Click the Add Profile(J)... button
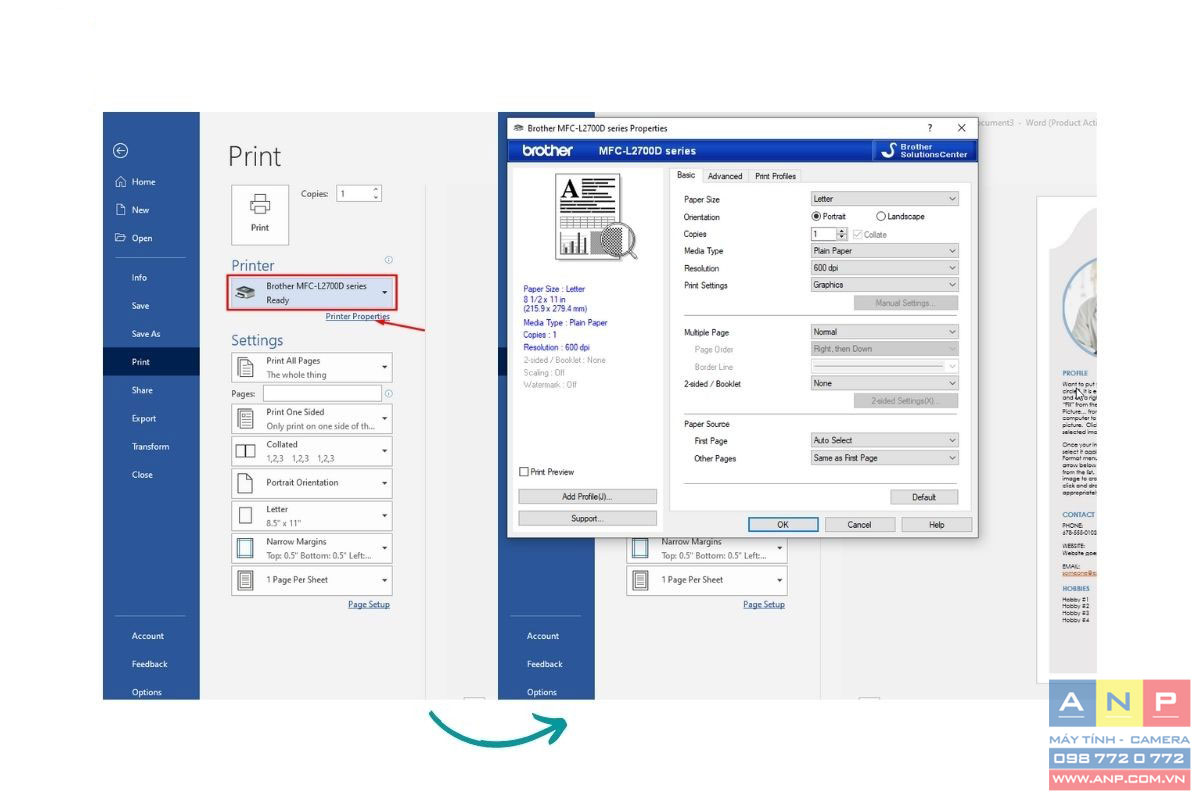This screenshot has height=800, width=1200. point(587,496)
